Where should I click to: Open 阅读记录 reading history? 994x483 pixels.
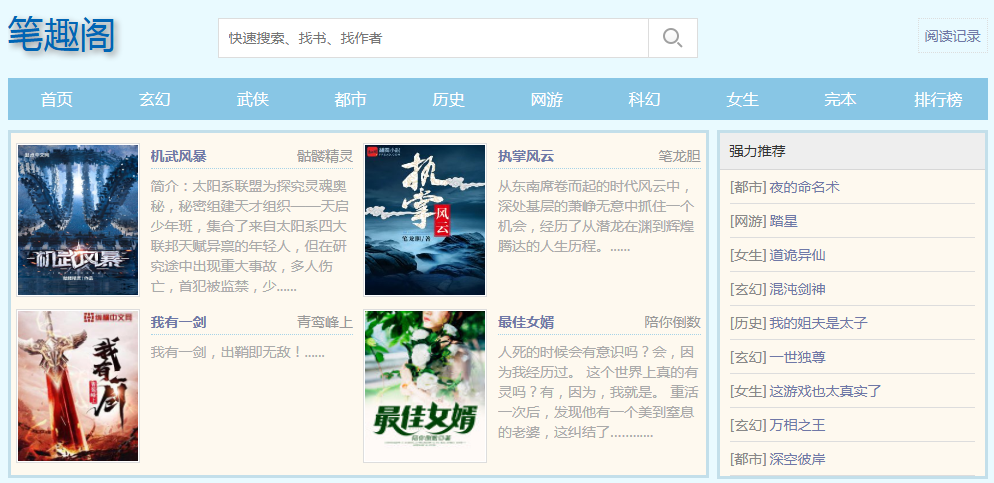(952, 36)
